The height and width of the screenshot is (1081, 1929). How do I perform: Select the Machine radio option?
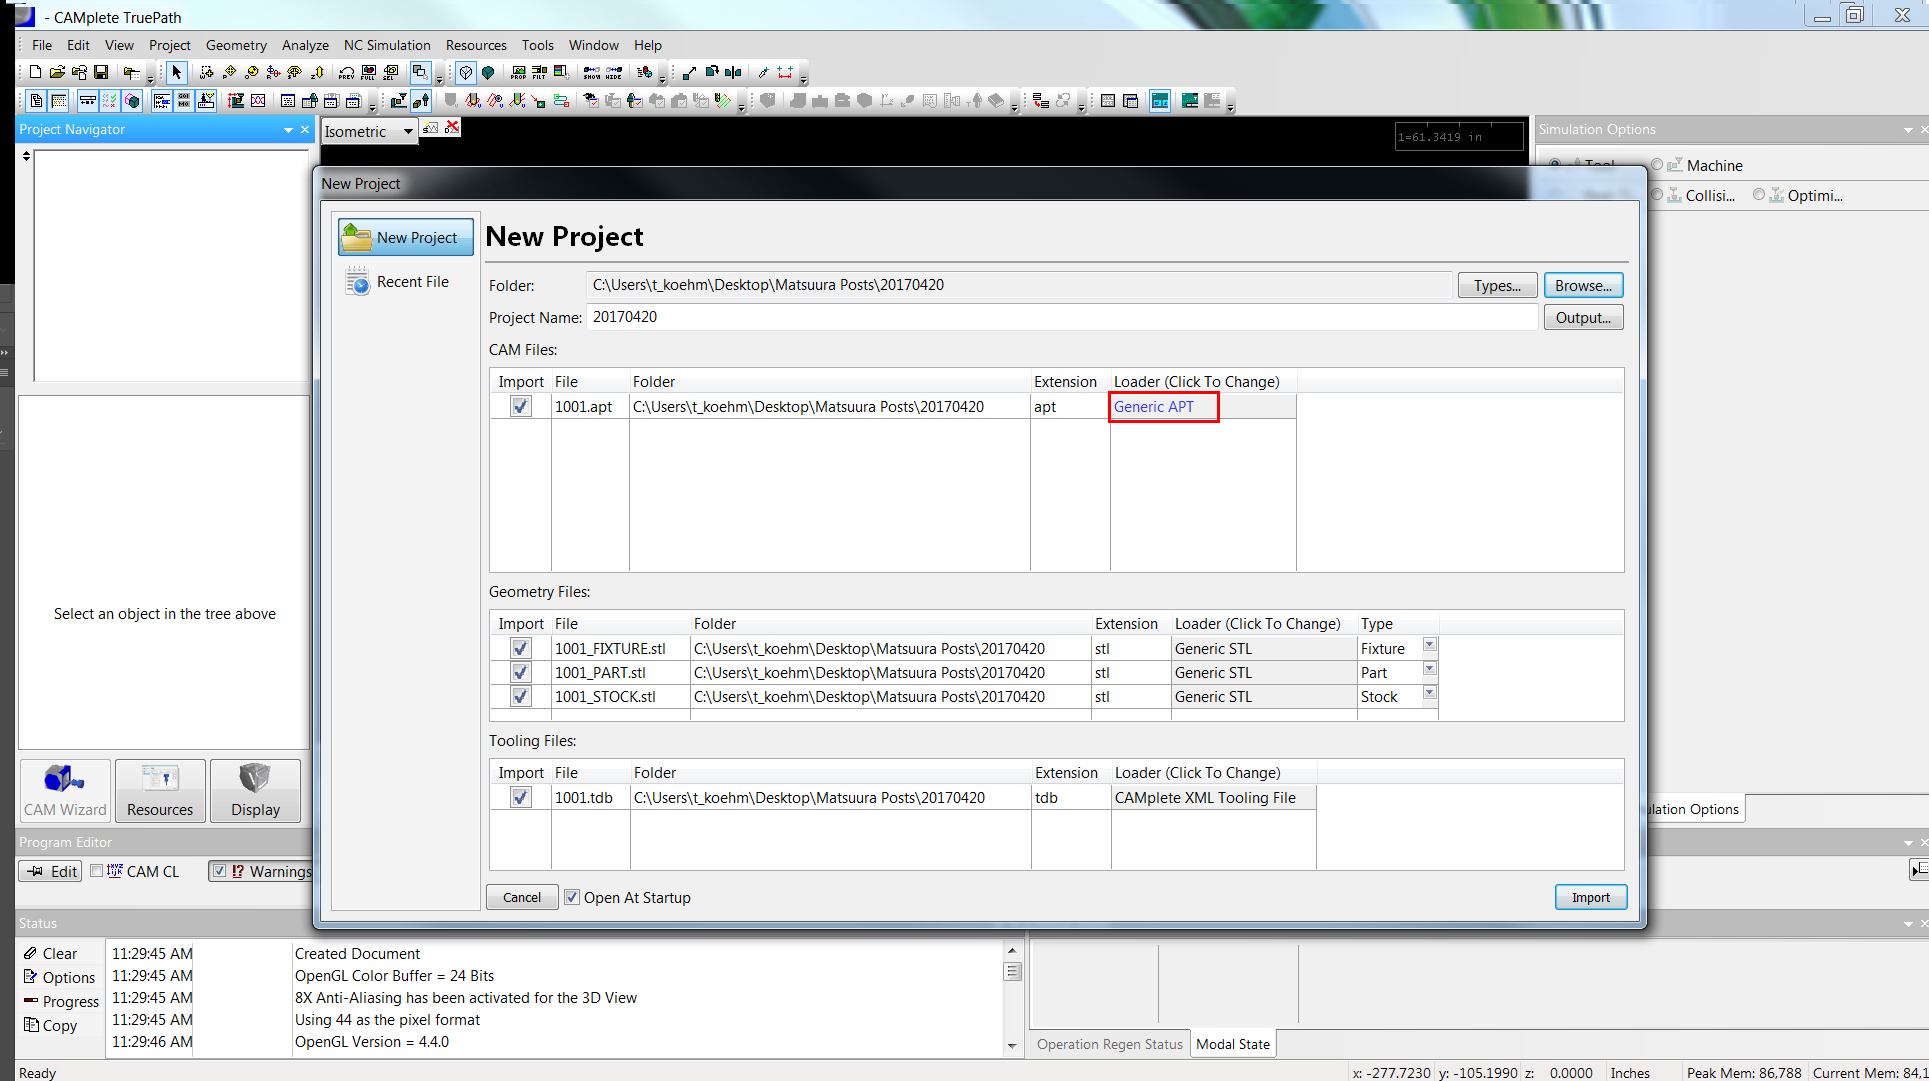pyautogui.click(x=1657, y=165)
